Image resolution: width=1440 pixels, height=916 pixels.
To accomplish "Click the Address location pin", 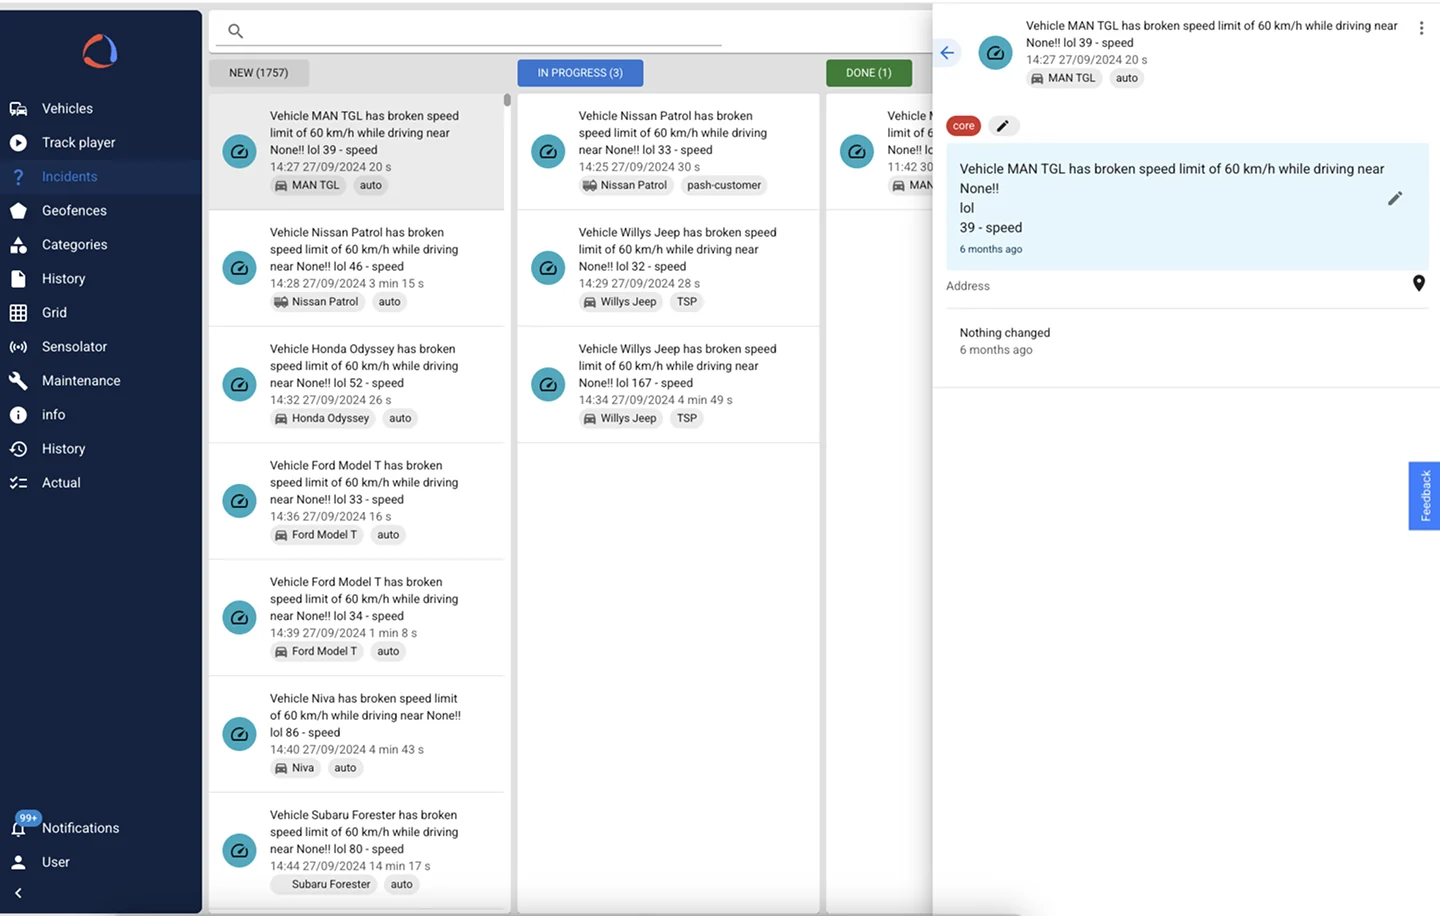I will [1418, 284].
